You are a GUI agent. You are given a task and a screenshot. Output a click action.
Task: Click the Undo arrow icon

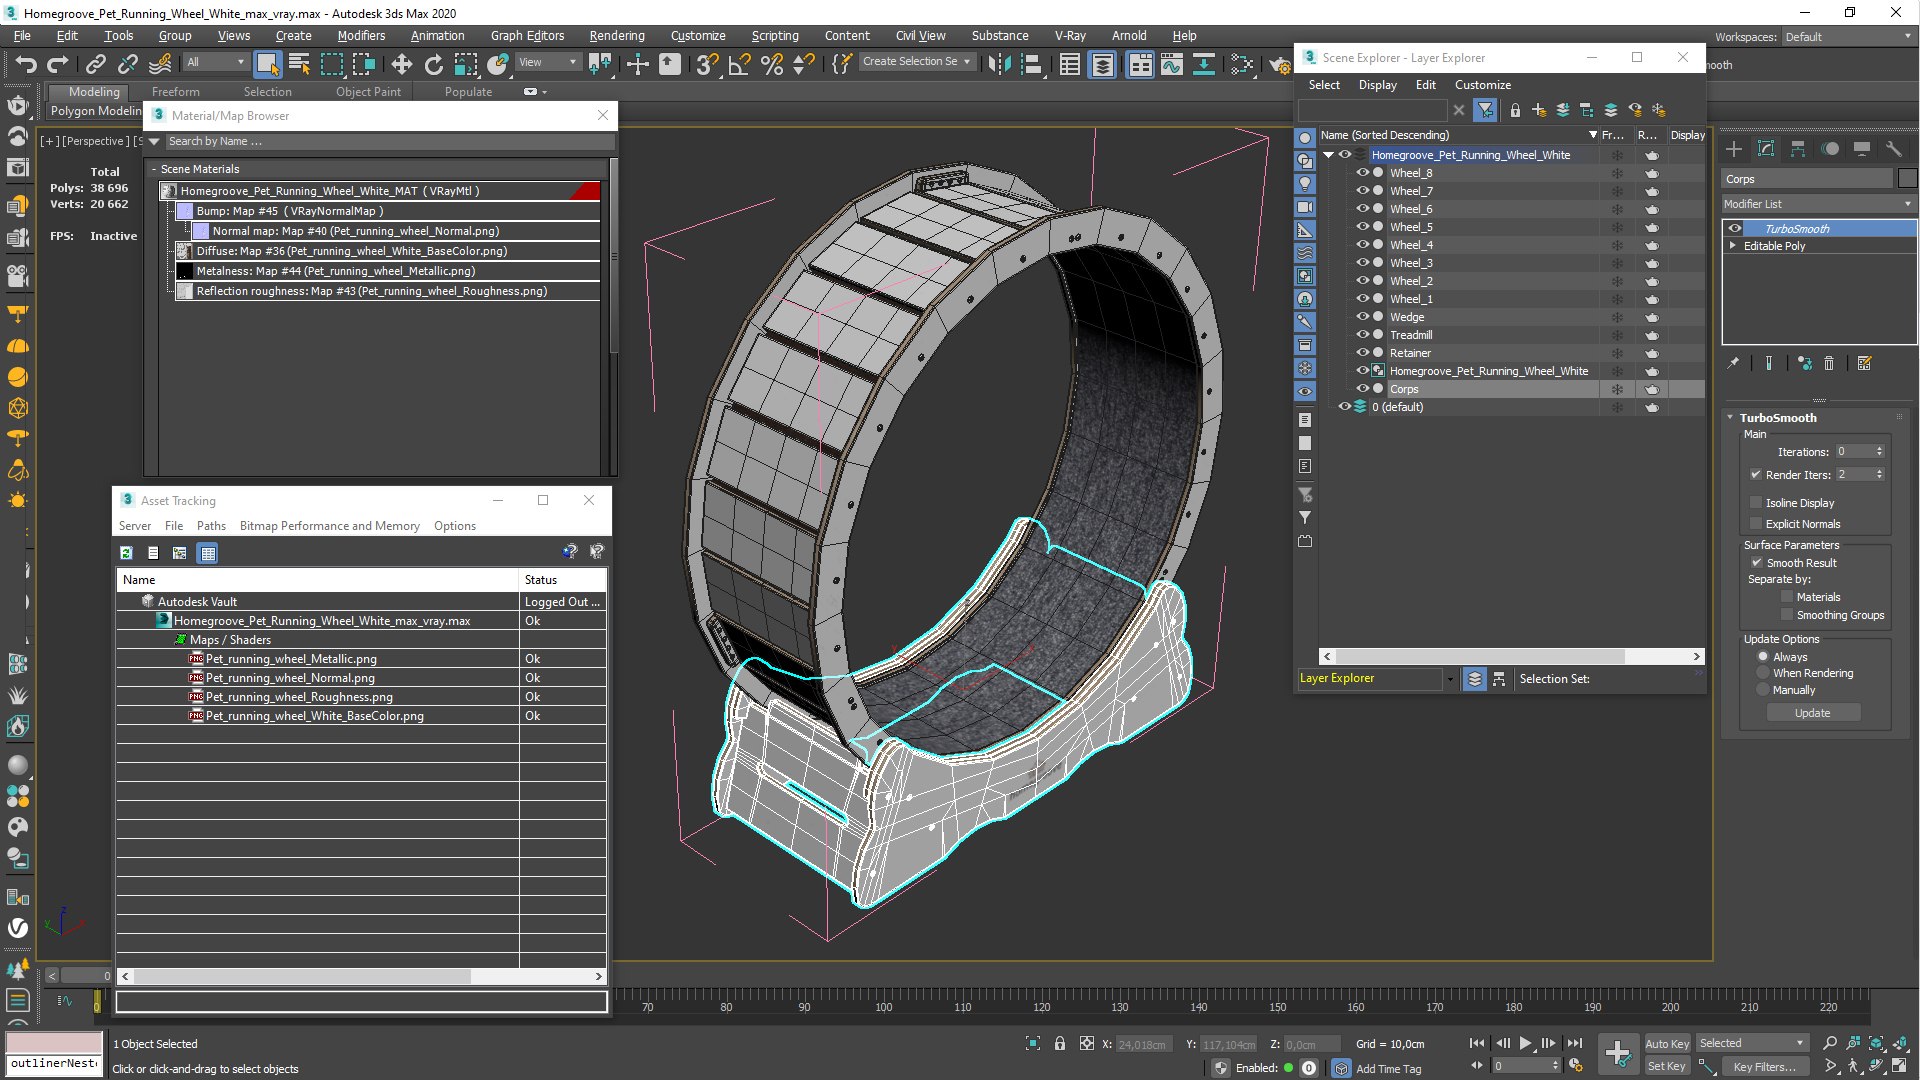[25, 65]
